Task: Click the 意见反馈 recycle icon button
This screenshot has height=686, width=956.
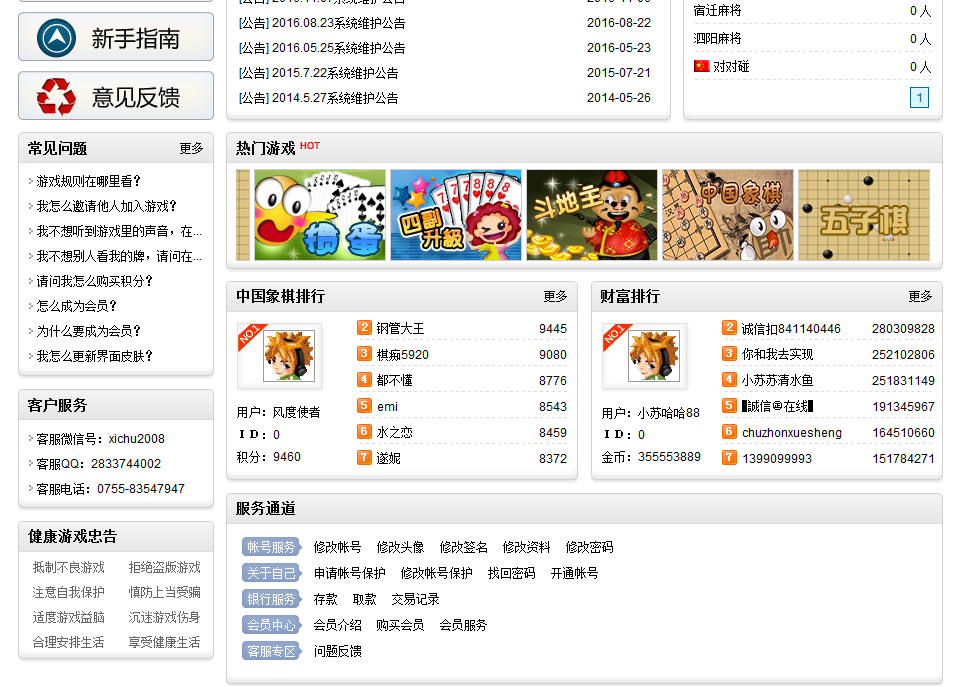Action: [x=116, y=97]
